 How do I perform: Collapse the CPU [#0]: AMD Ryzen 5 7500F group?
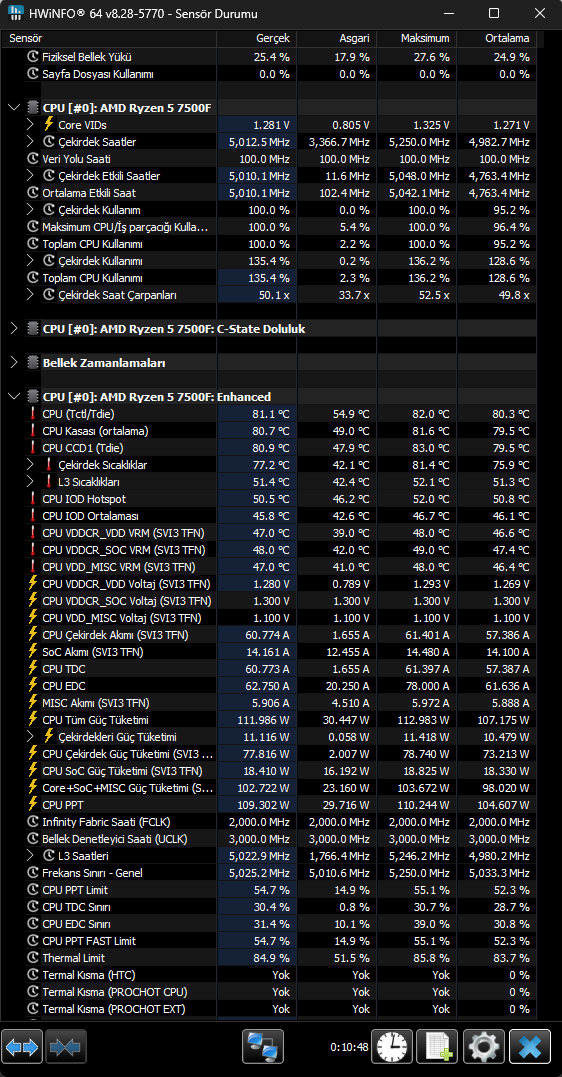(x=14, y=108)
